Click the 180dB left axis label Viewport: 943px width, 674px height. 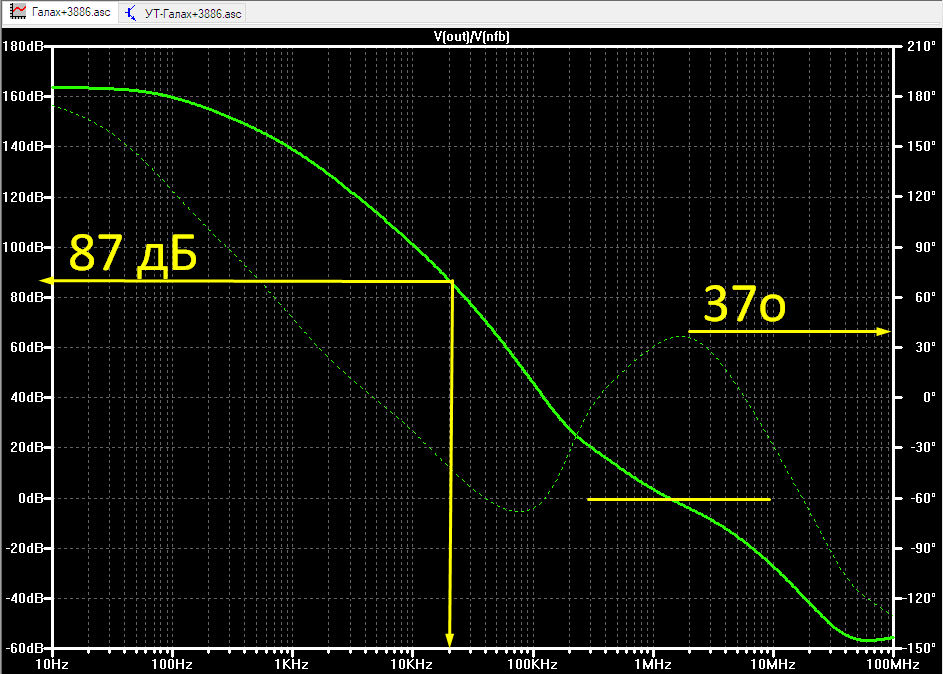[x=22, y=46]
